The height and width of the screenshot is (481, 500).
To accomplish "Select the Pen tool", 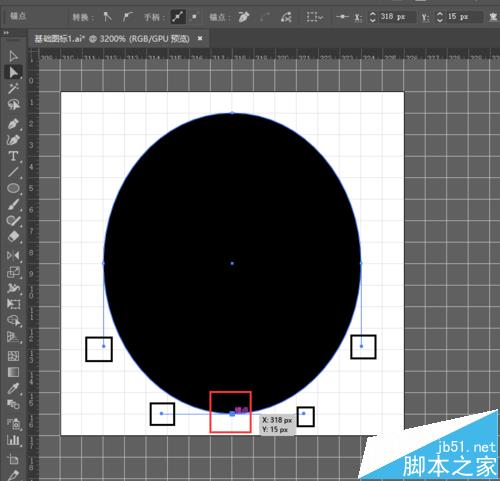I will pyautogui.click(x=13, y=124).
